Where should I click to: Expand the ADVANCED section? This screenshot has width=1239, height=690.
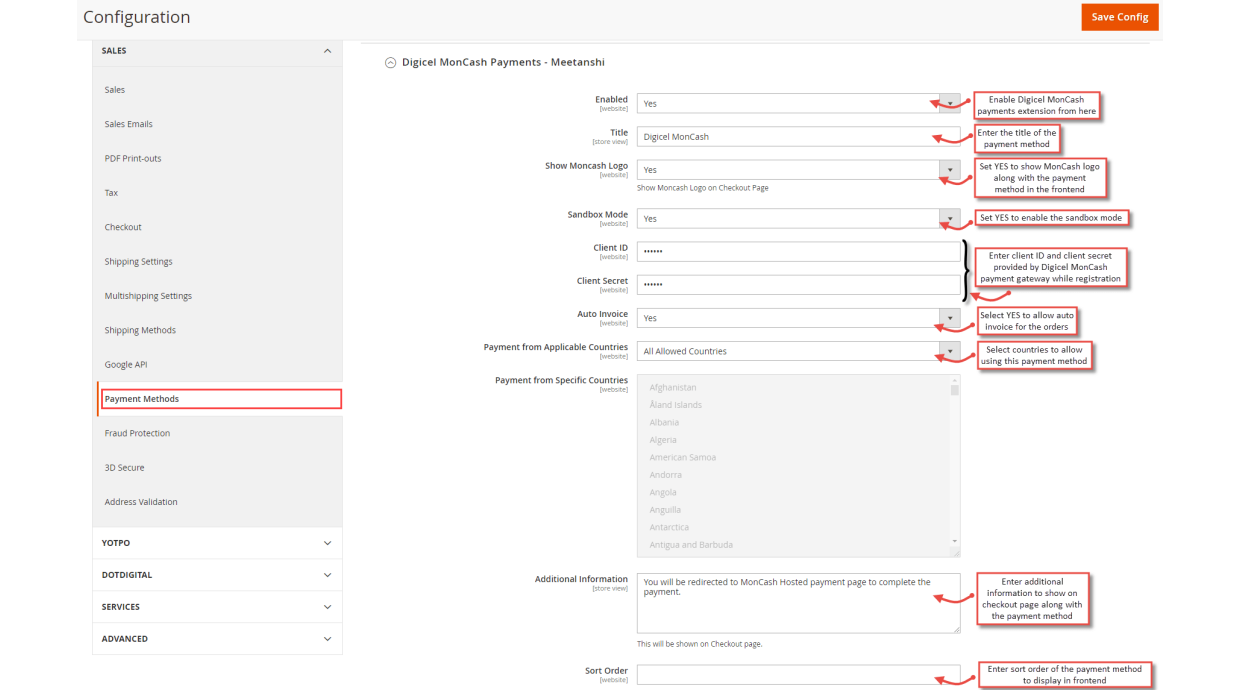click(217, 639)
